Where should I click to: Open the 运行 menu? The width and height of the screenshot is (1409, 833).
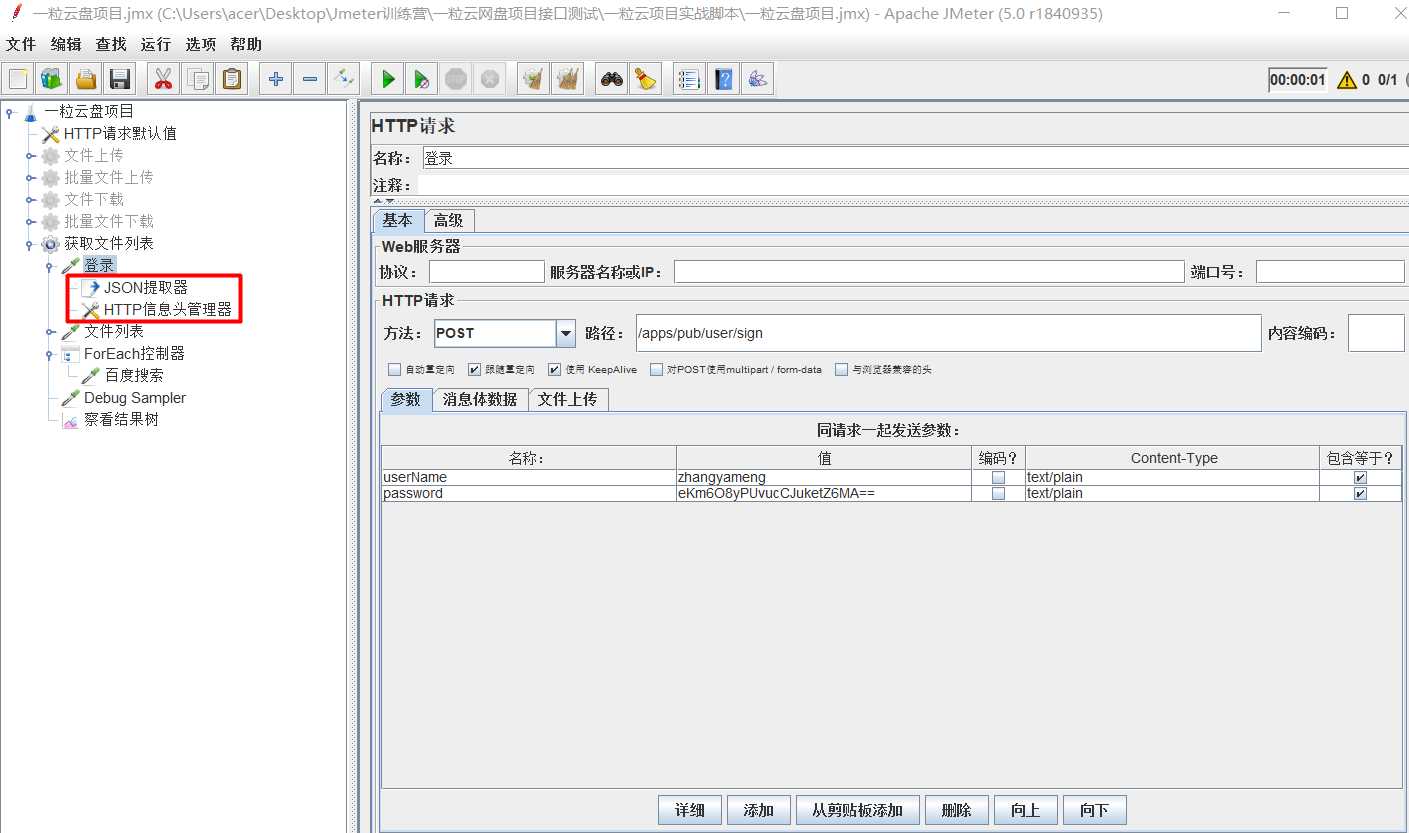pos(155,44)
